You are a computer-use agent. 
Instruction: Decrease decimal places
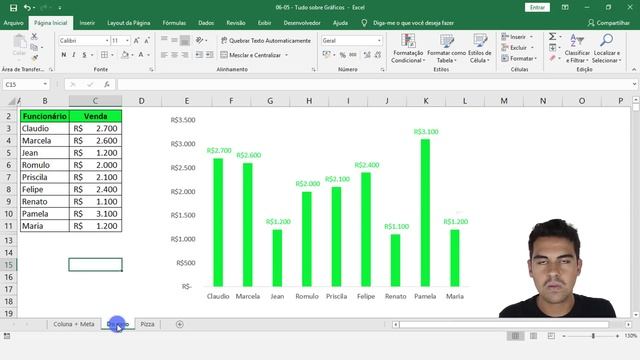pos(378,55)
